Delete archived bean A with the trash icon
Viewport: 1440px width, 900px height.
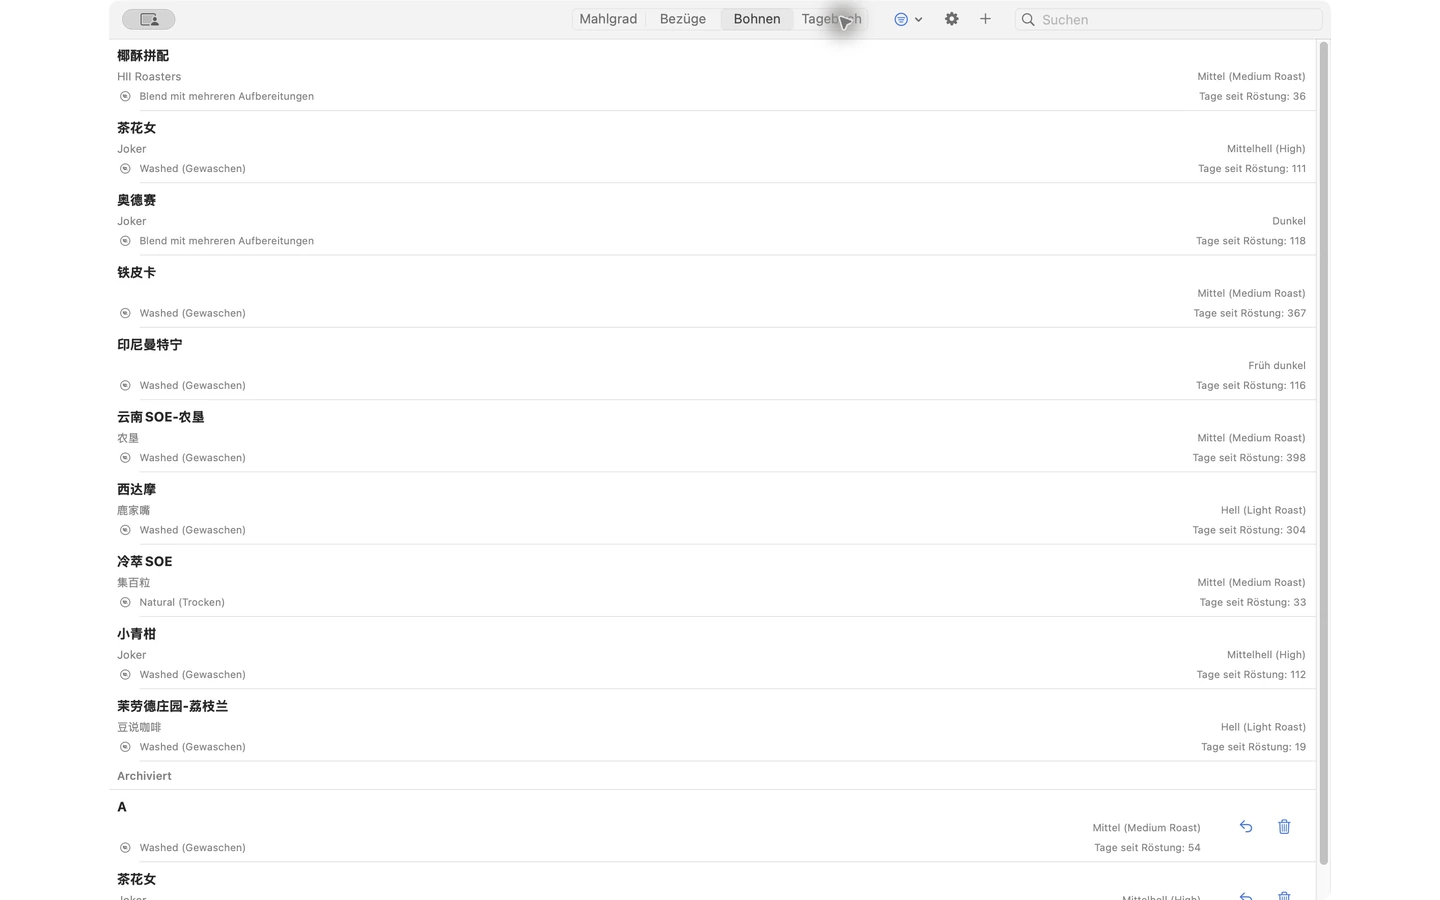[x=1284, y=827]
